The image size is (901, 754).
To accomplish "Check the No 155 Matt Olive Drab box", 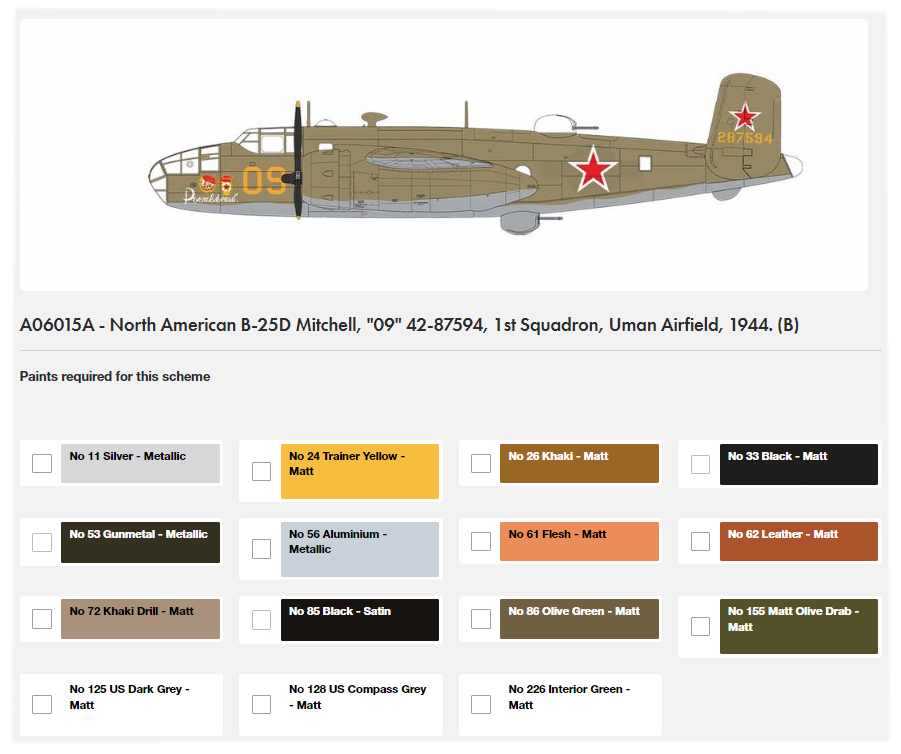I will [700, 626].
